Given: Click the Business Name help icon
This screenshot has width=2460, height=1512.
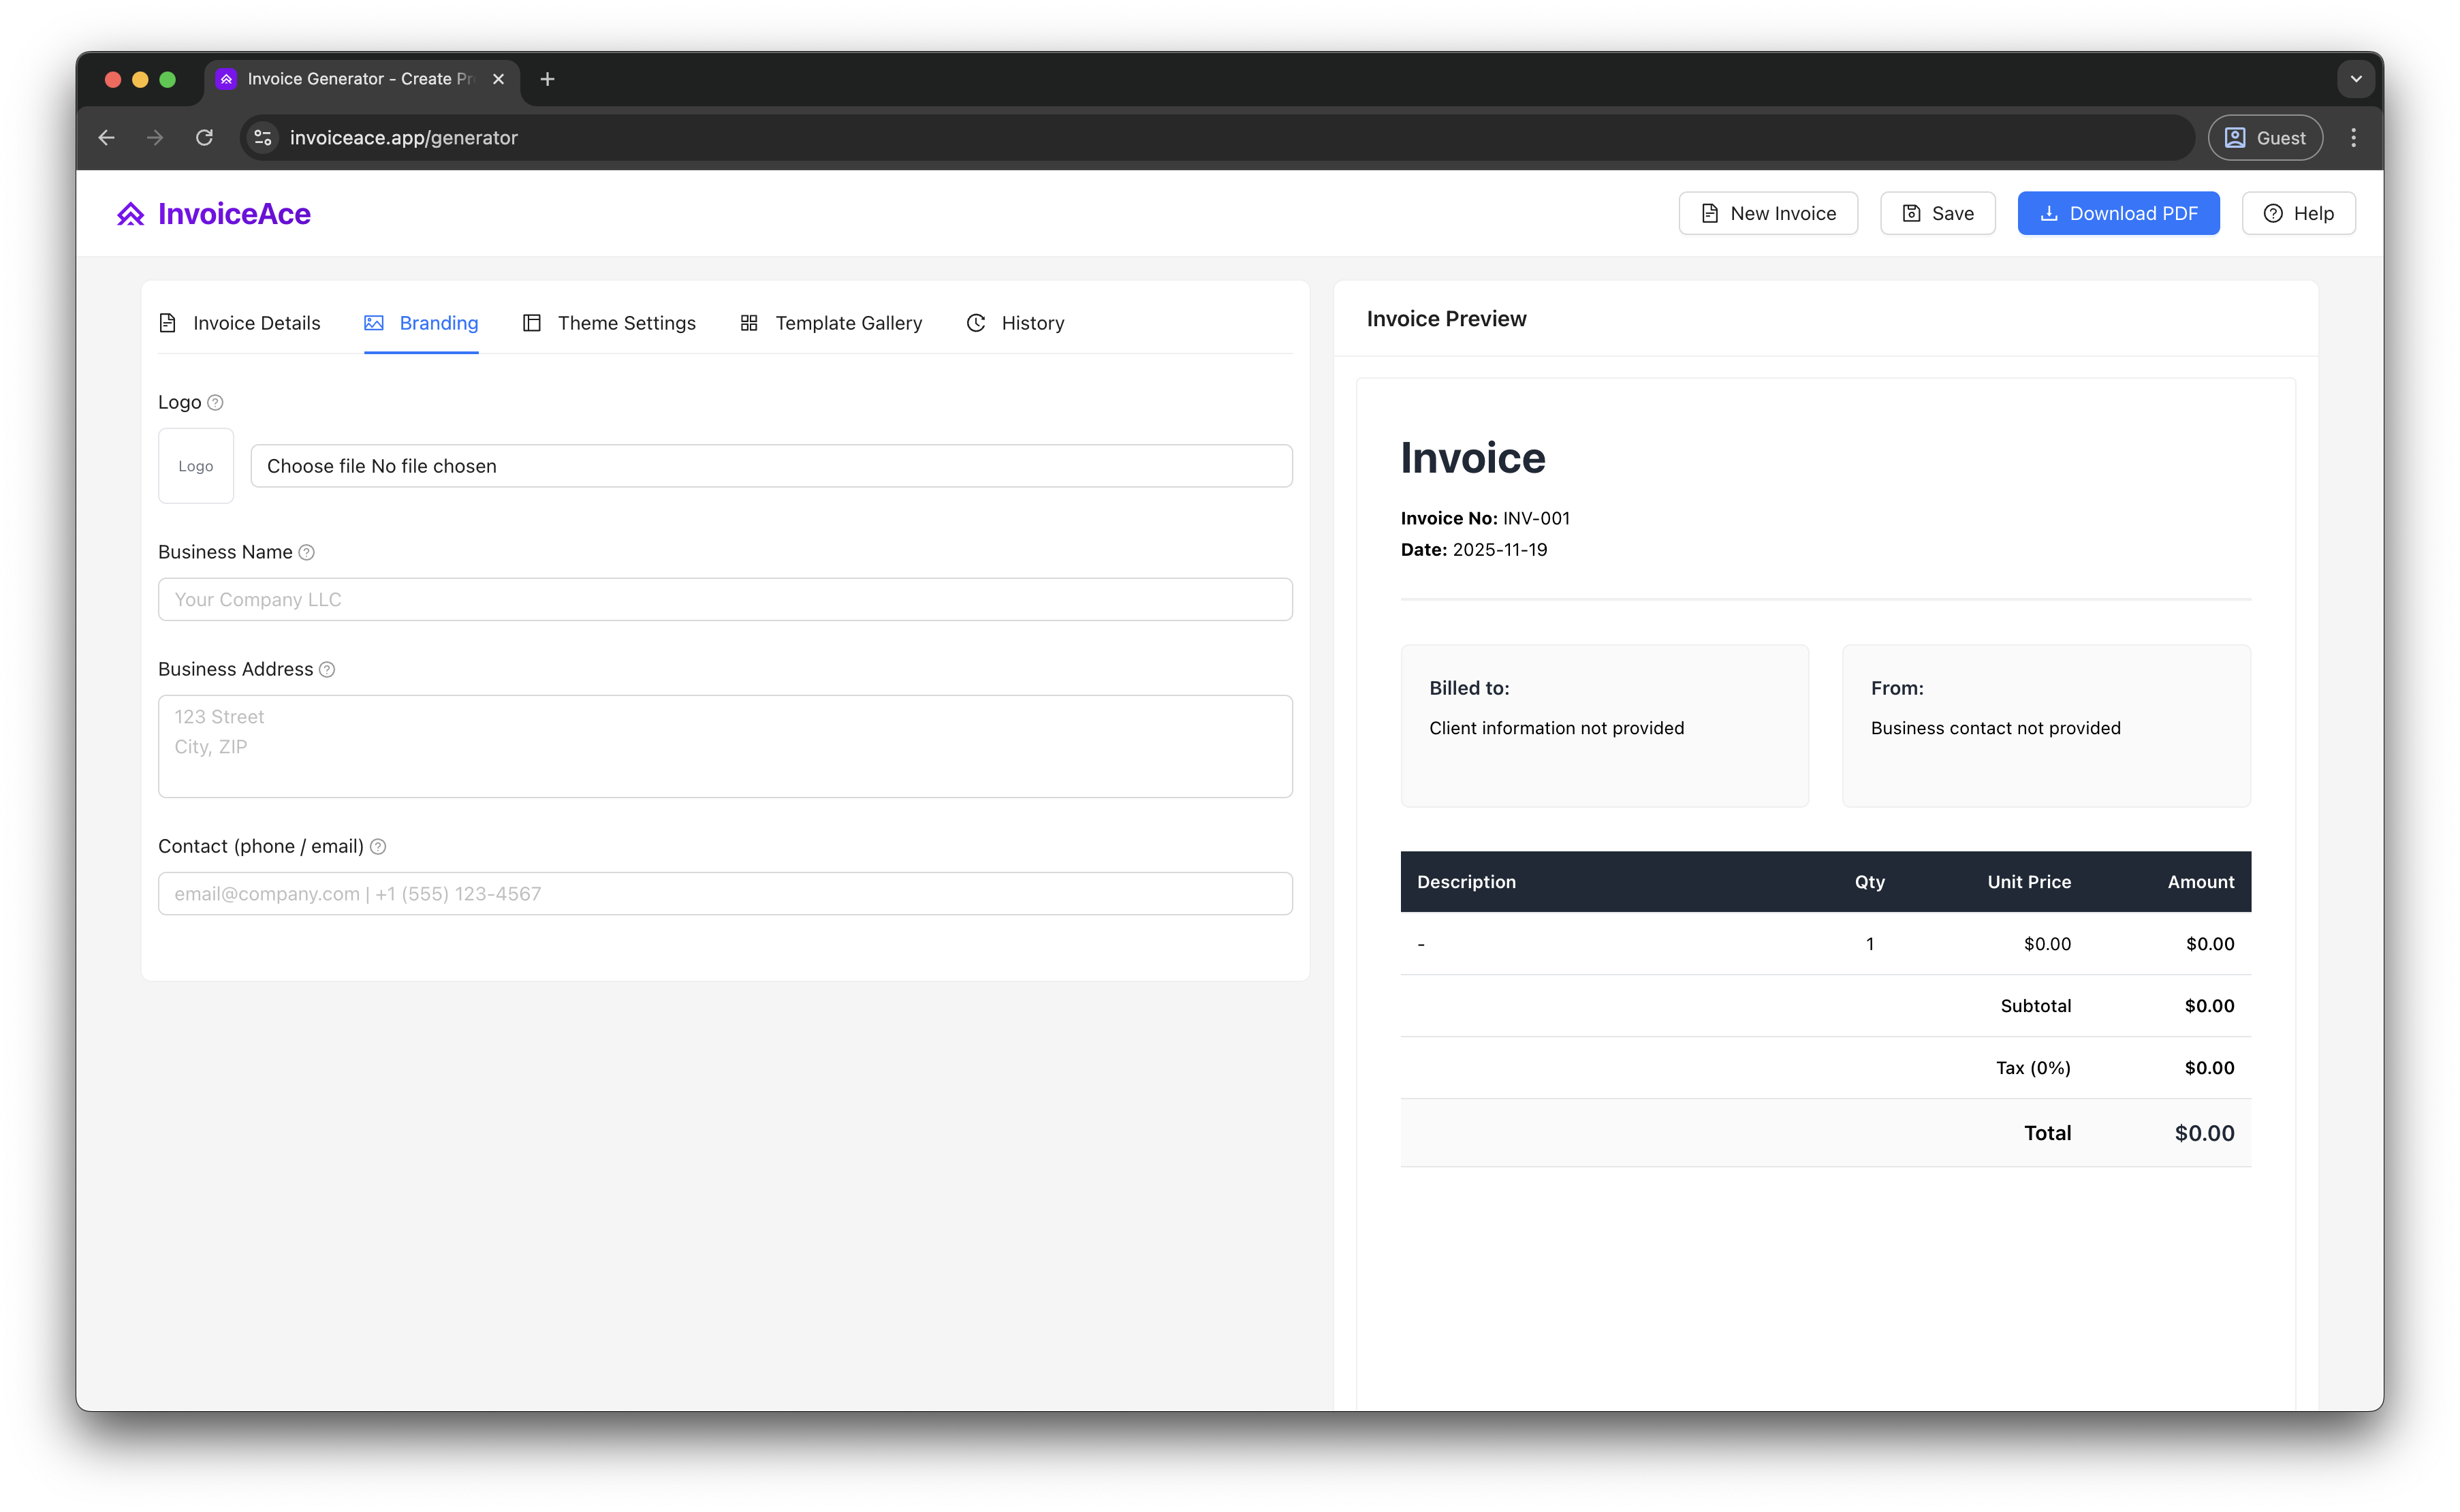Looking at the screenshot, I should point(307,552).
